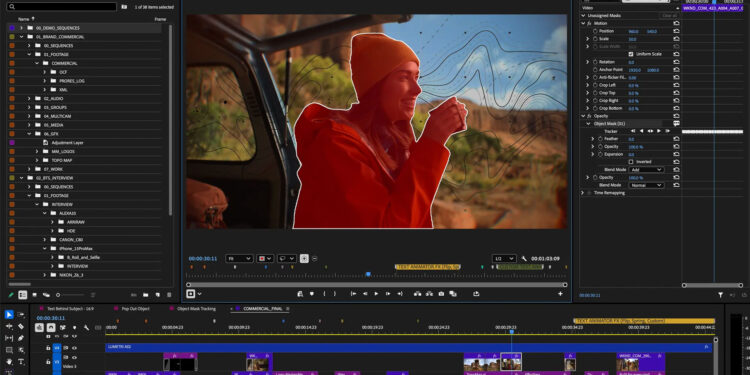Click Mark In in Program Monitor
This screenshot has height=375, width=750.
[x=323, y=294]
